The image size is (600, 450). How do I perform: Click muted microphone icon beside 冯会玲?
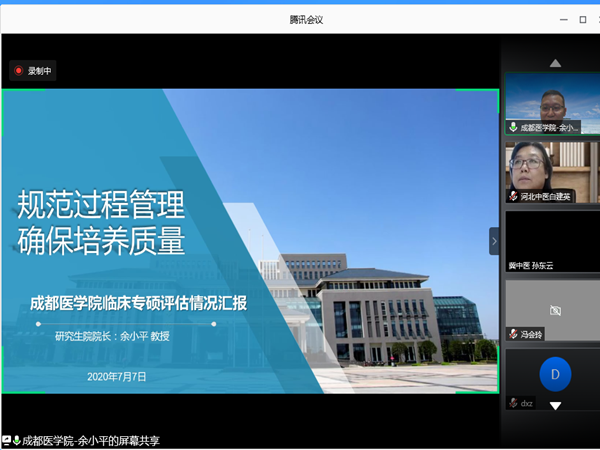click(x=513, y=334)
